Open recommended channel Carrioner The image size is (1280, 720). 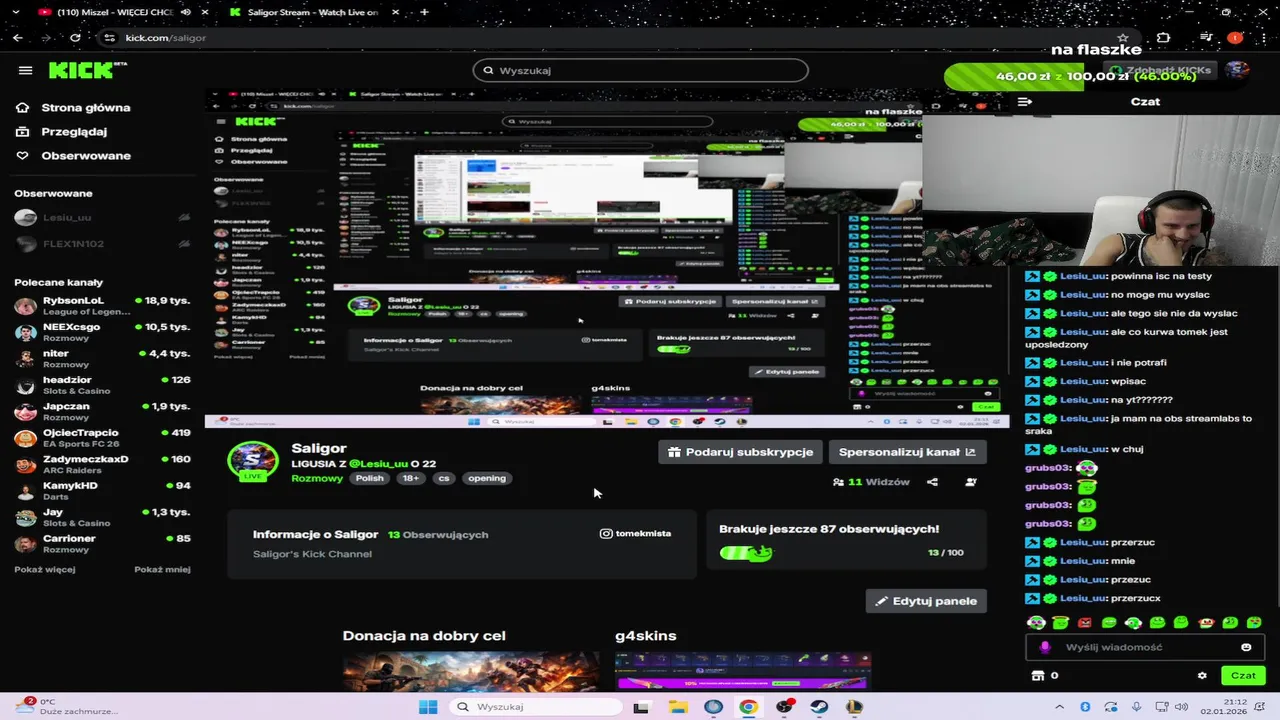point(102,543)
